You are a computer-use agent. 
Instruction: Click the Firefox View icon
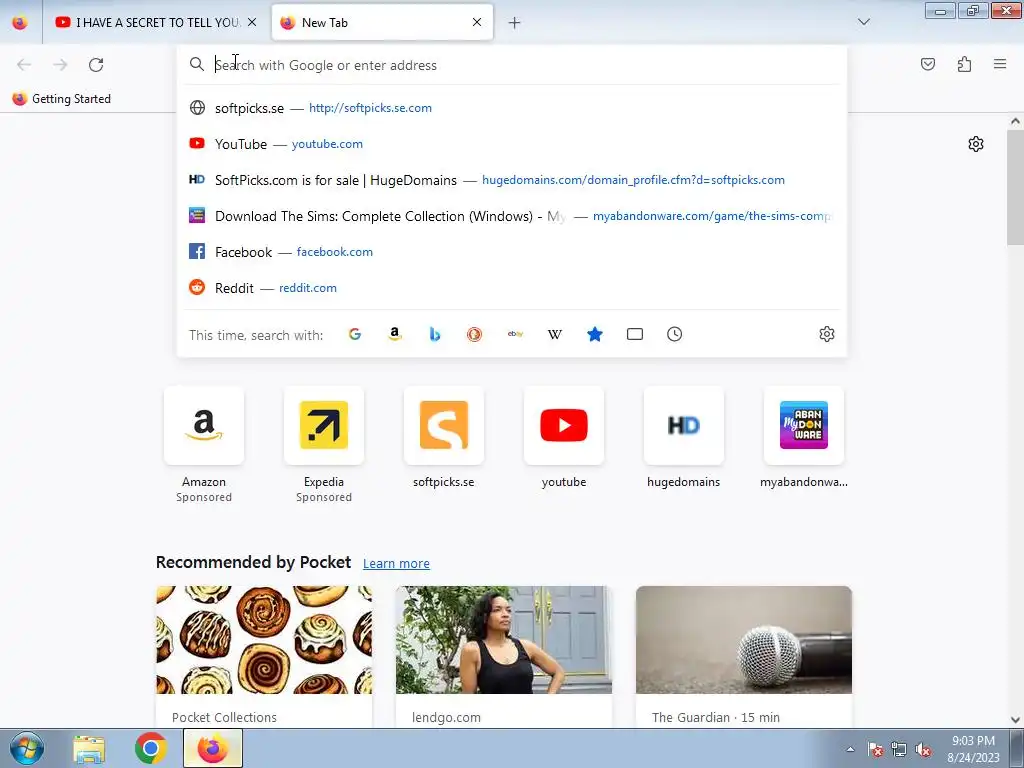(x=20, y=22)
